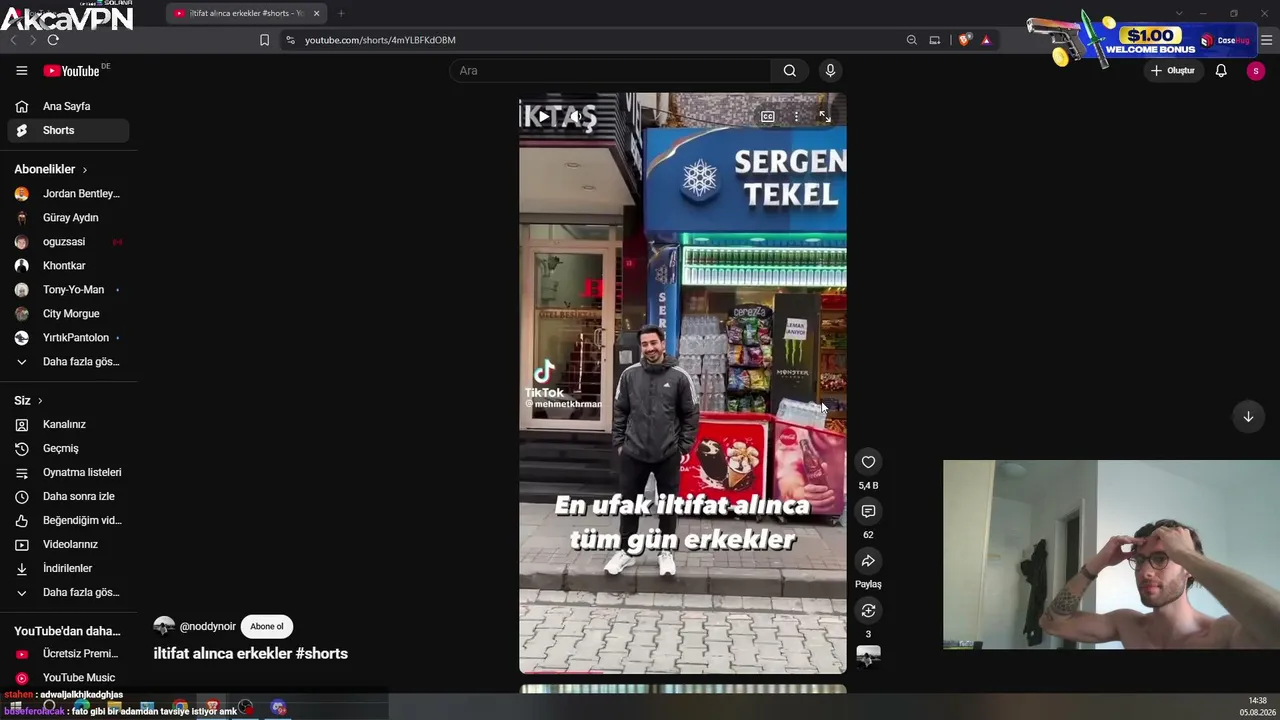Select Shorts in the sidebar
This screenshot has width=1280, height=720.
68,130
